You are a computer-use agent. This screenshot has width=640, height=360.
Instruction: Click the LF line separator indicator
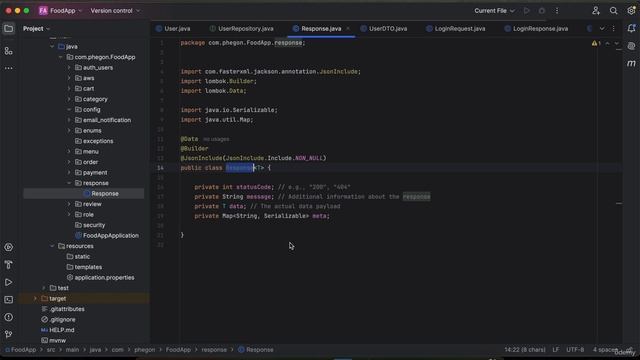coord(556,350)
